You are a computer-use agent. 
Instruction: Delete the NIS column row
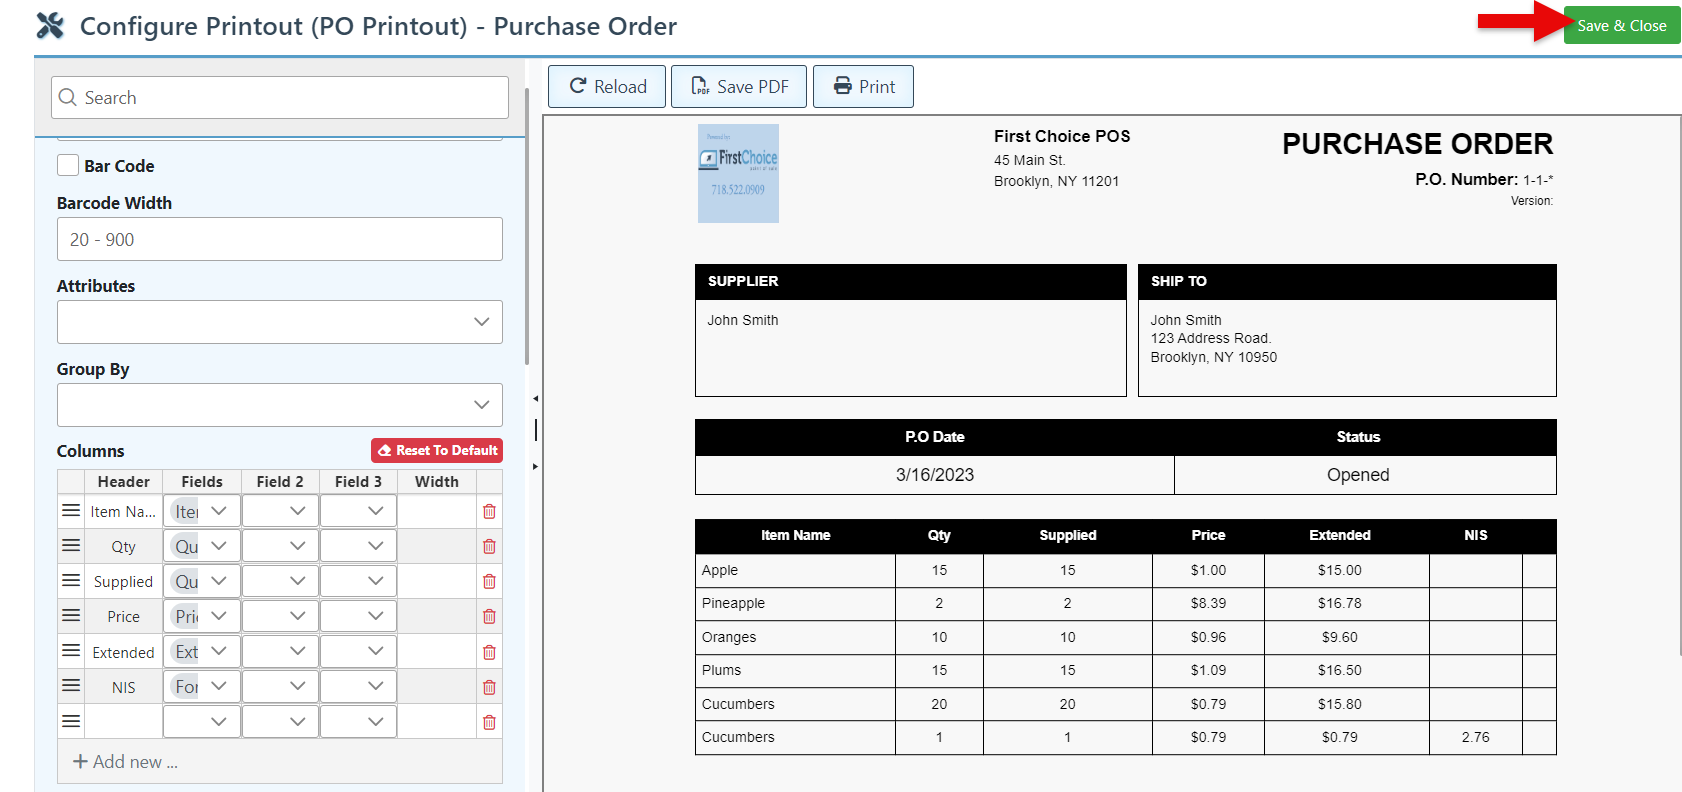click(x=489, y=688)
